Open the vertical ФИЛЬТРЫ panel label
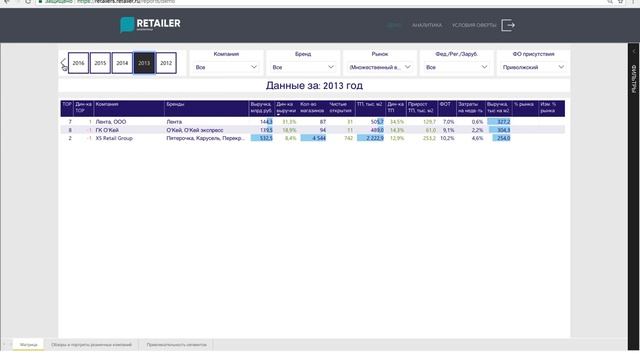The width and height of the screenshot is (640, 360). (x=634, y=78)
